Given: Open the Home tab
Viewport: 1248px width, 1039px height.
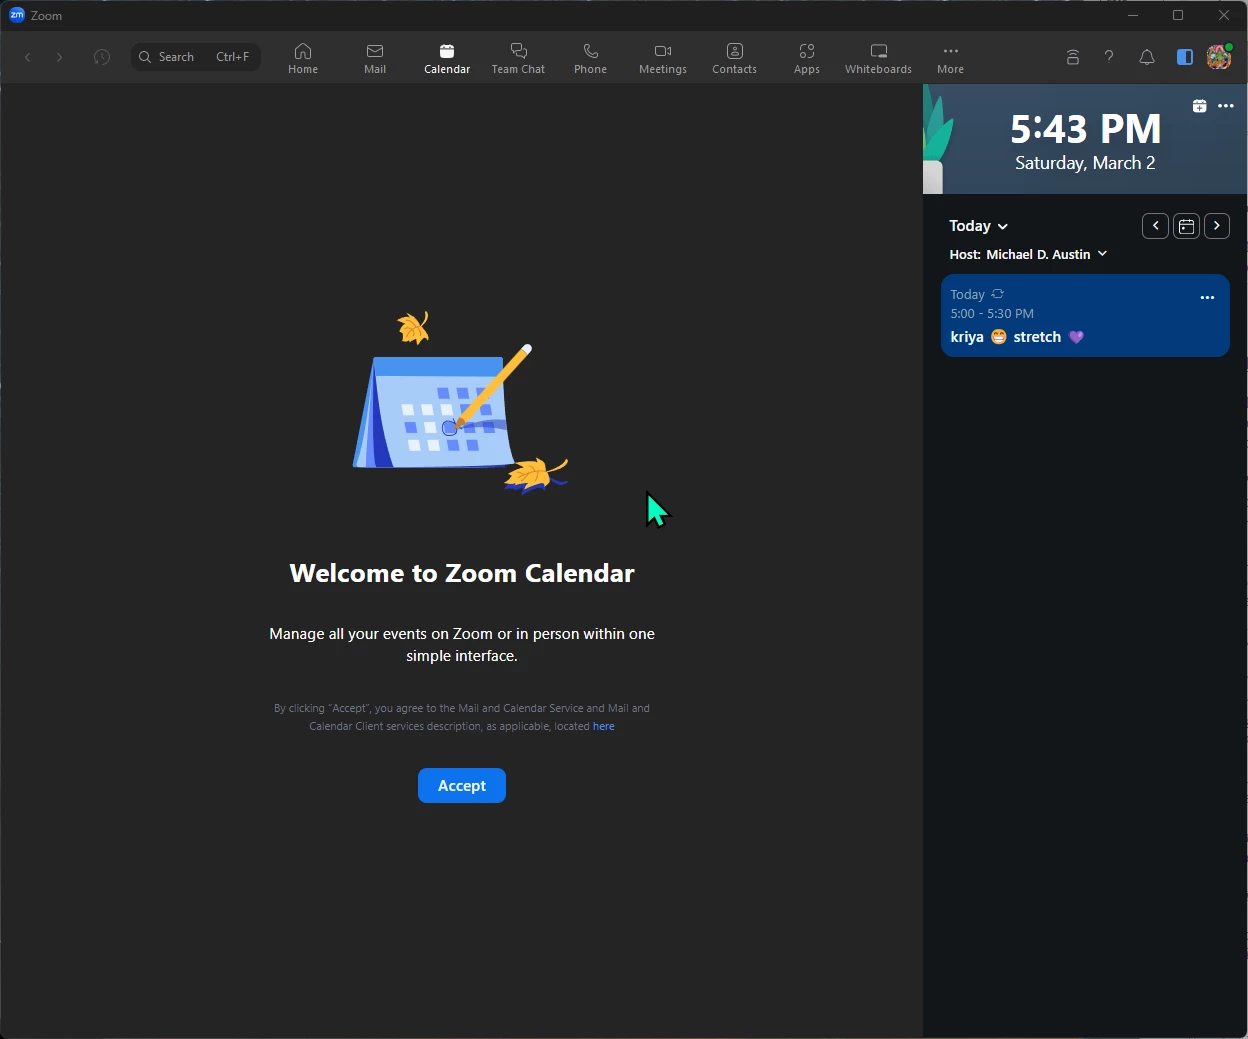Looking at the screenshot, I should tap(303, 58).
